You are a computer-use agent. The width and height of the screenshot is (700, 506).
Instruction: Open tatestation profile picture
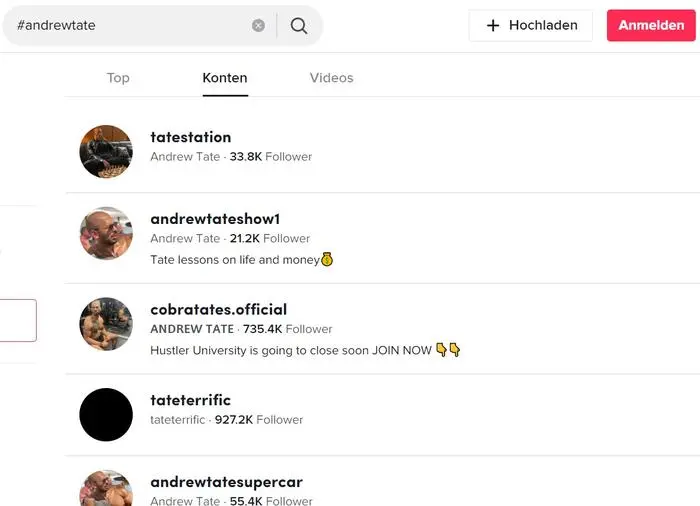(x=106, y=151)
